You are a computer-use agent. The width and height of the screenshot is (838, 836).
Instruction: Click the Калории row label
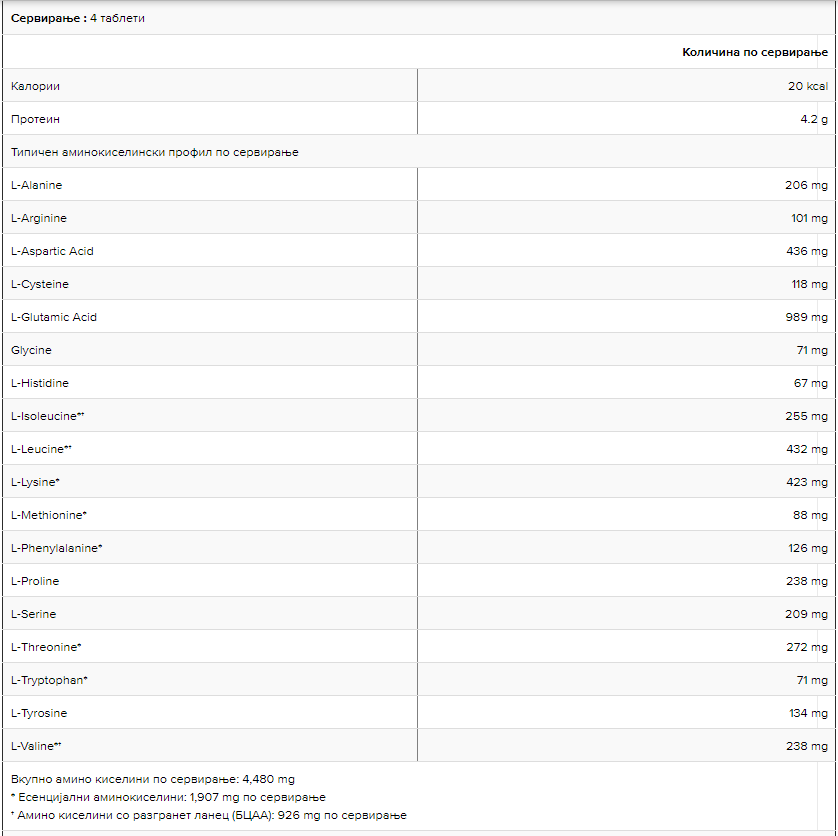click(35, 86)
